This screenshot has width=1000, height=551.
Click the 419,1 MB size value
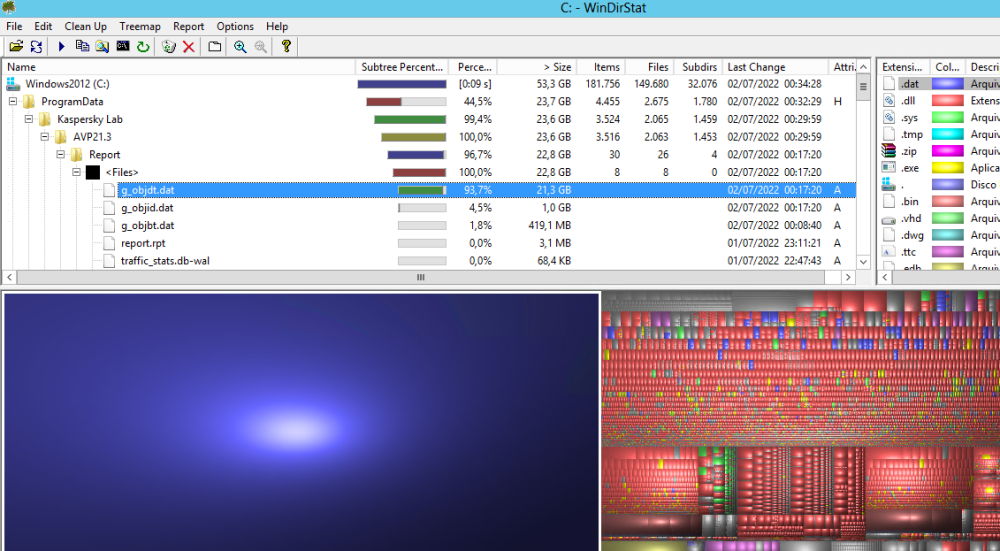pyautogui.click(x=549, y=225)
